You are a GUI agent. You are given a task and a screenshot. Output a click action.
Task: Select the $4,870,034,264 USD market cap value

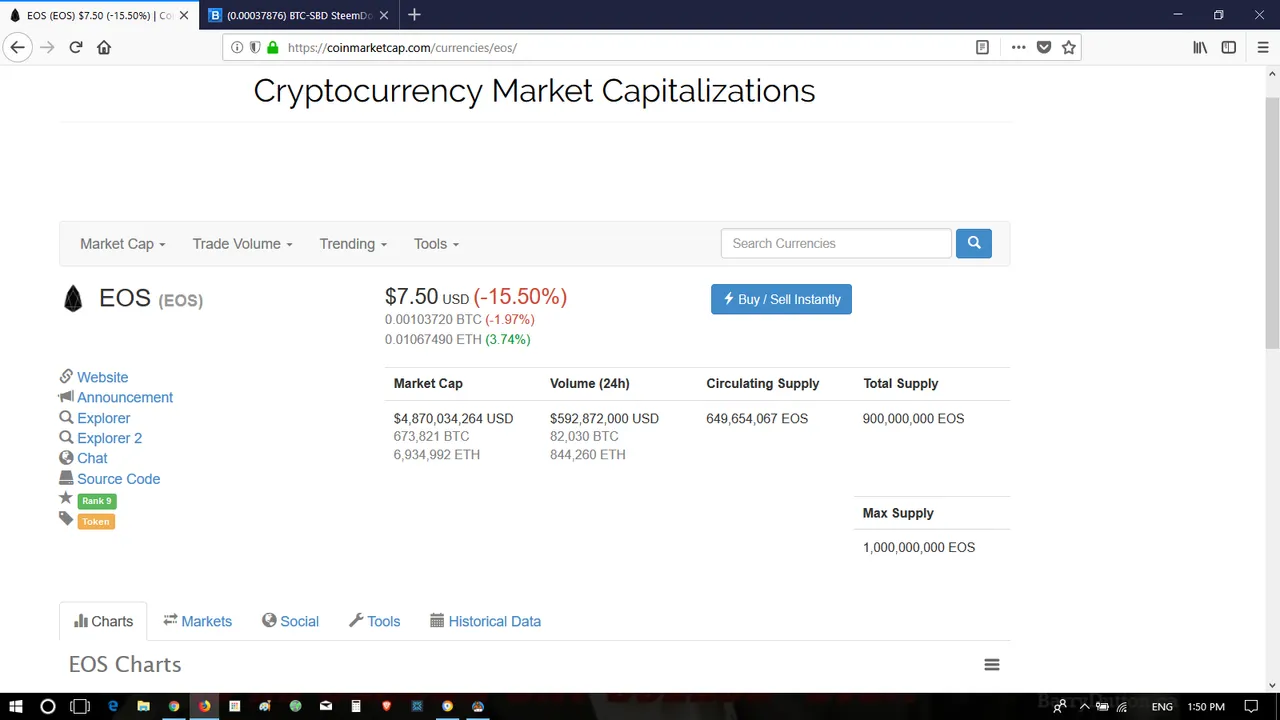tap(453, 418)
